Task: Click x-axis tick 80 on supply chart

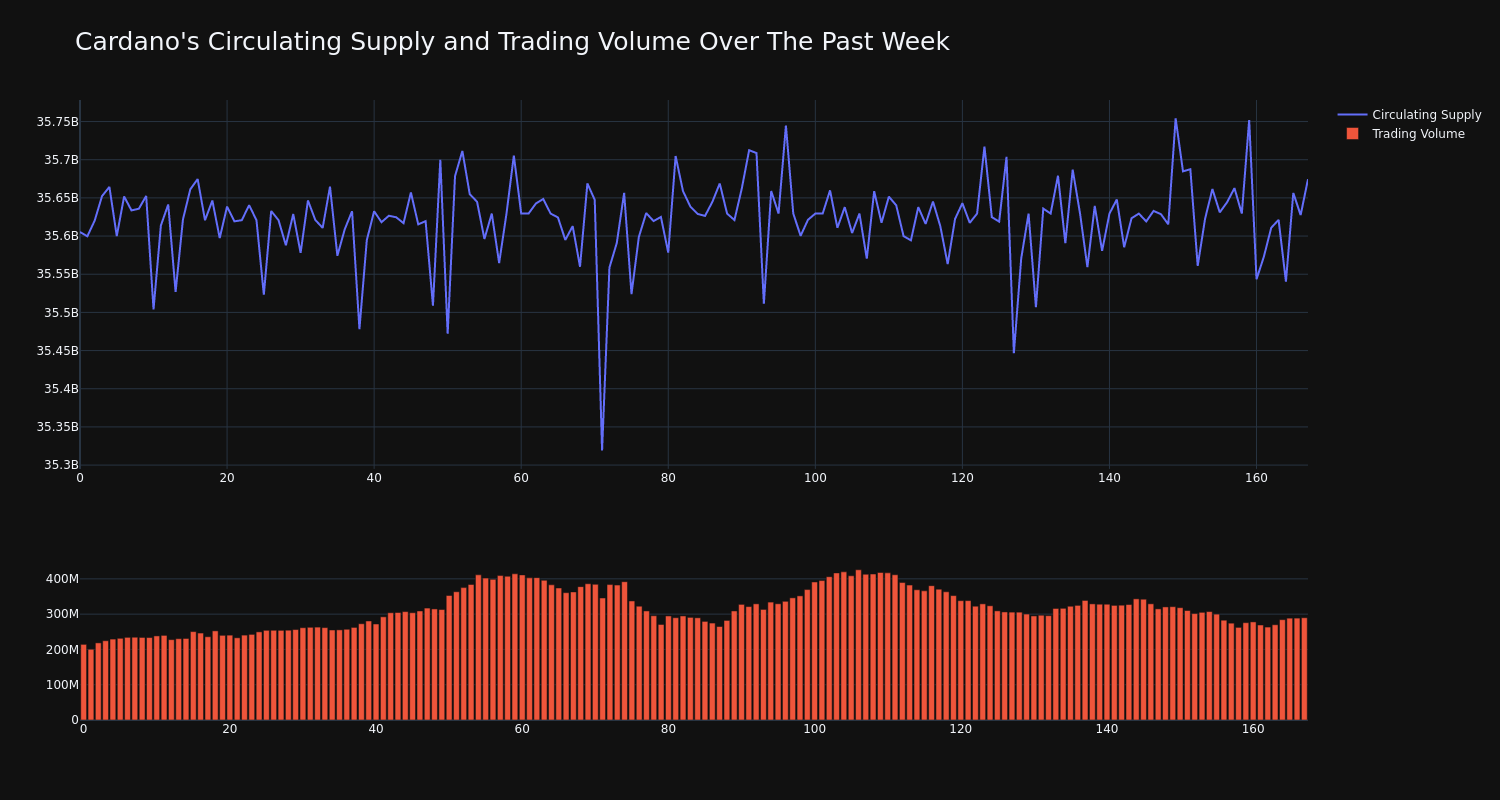Action: (668, 478)
